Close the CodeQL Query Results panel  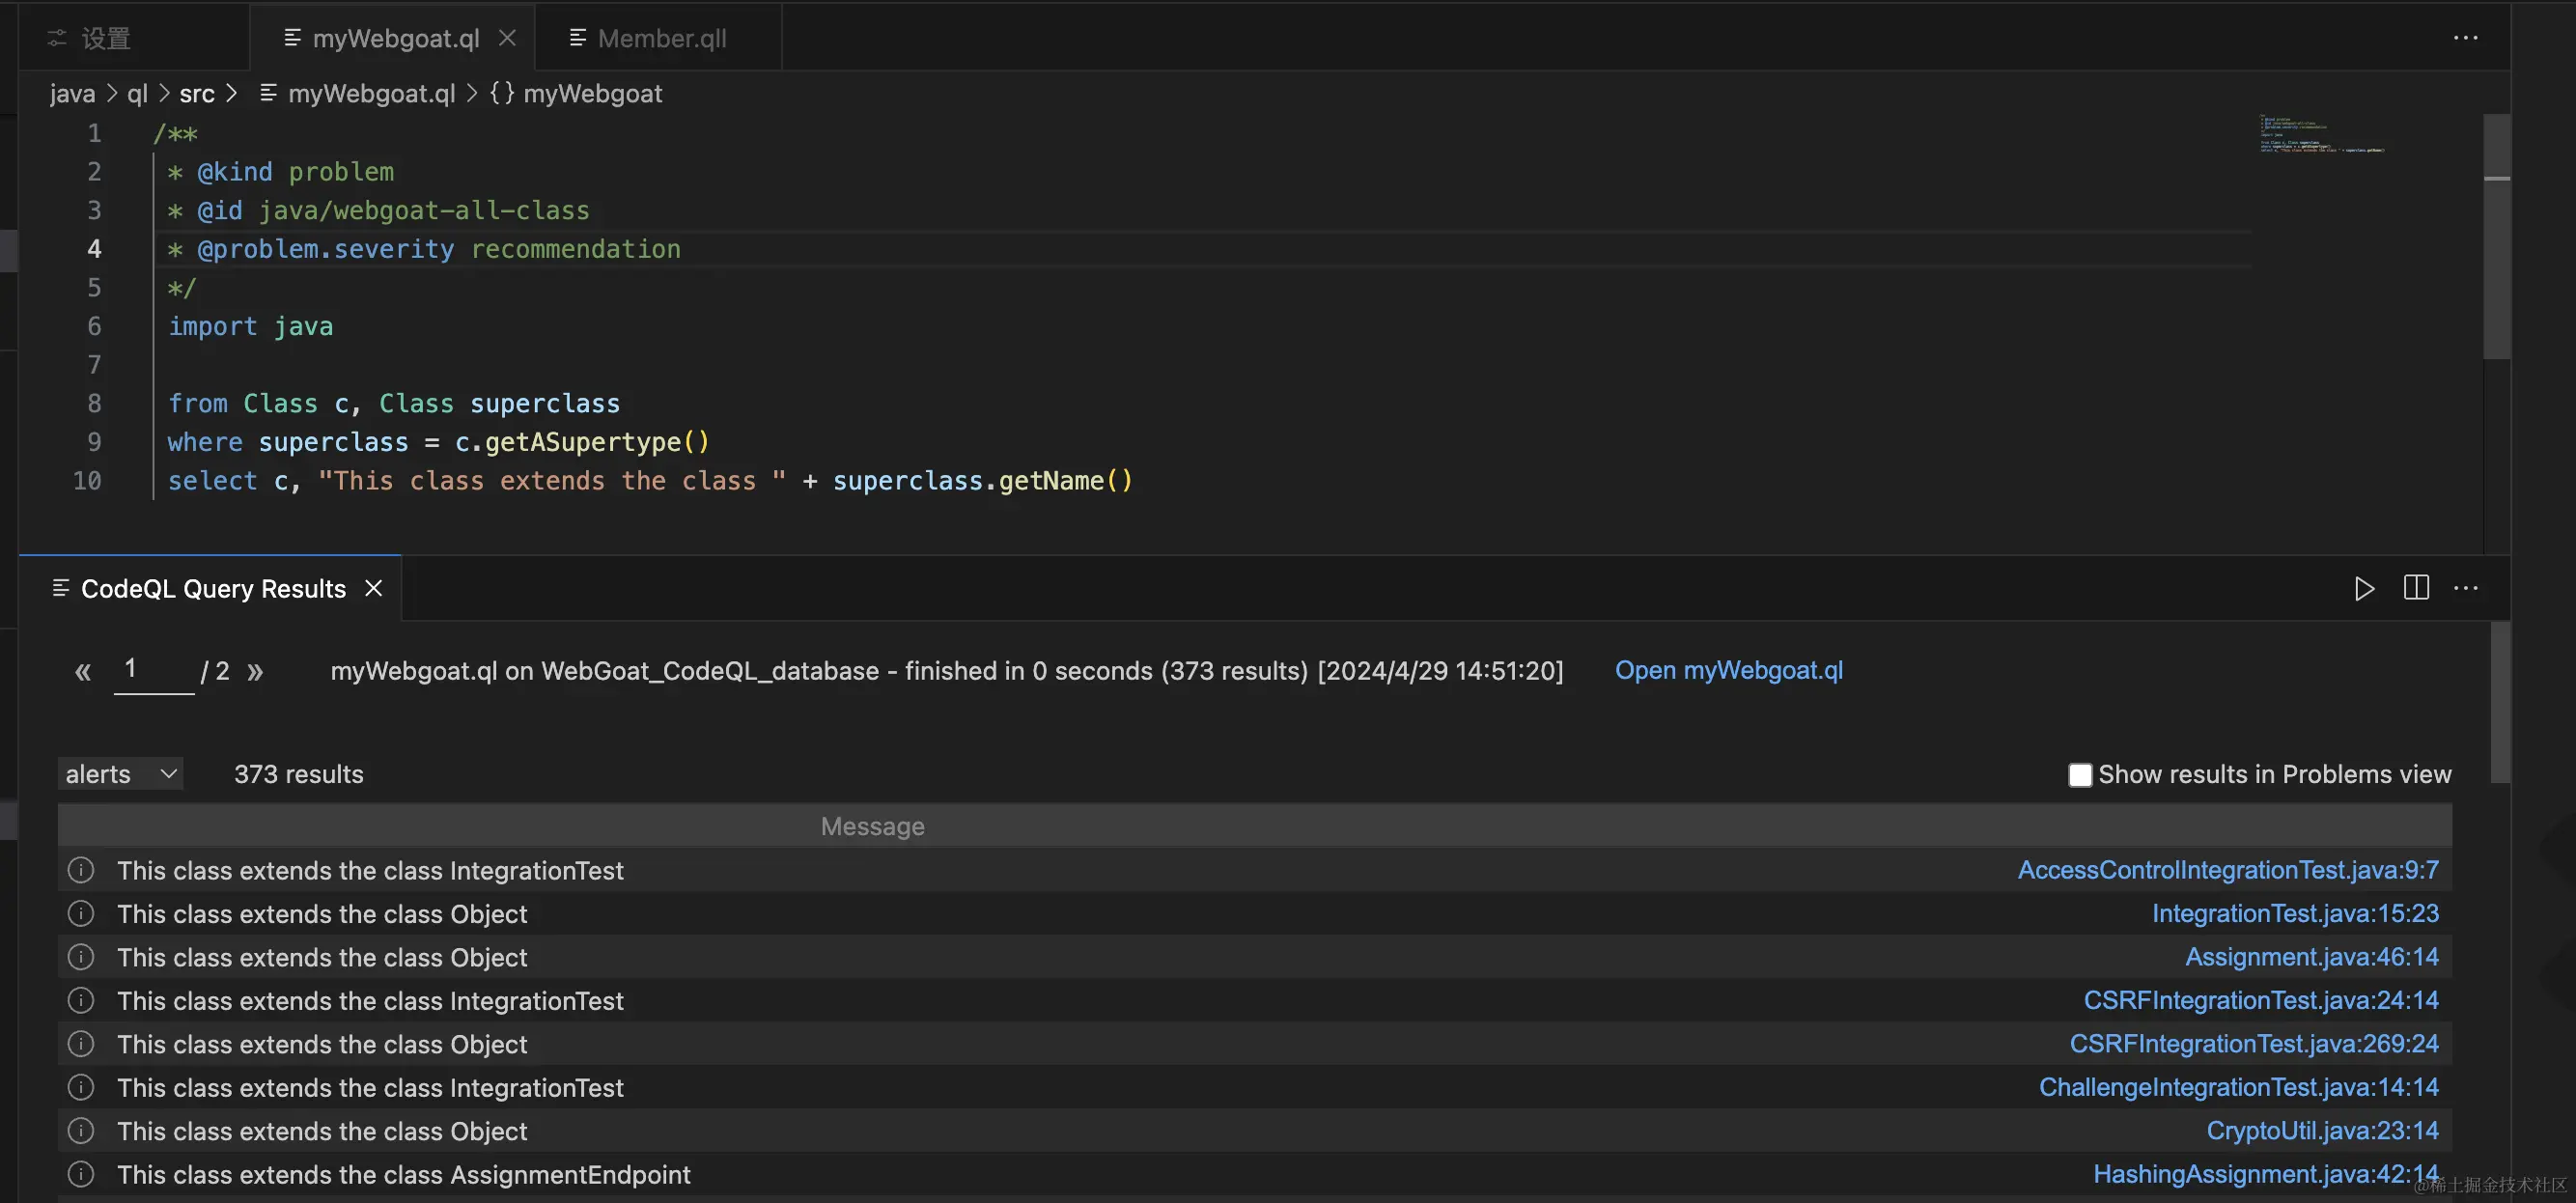point(374,589)
